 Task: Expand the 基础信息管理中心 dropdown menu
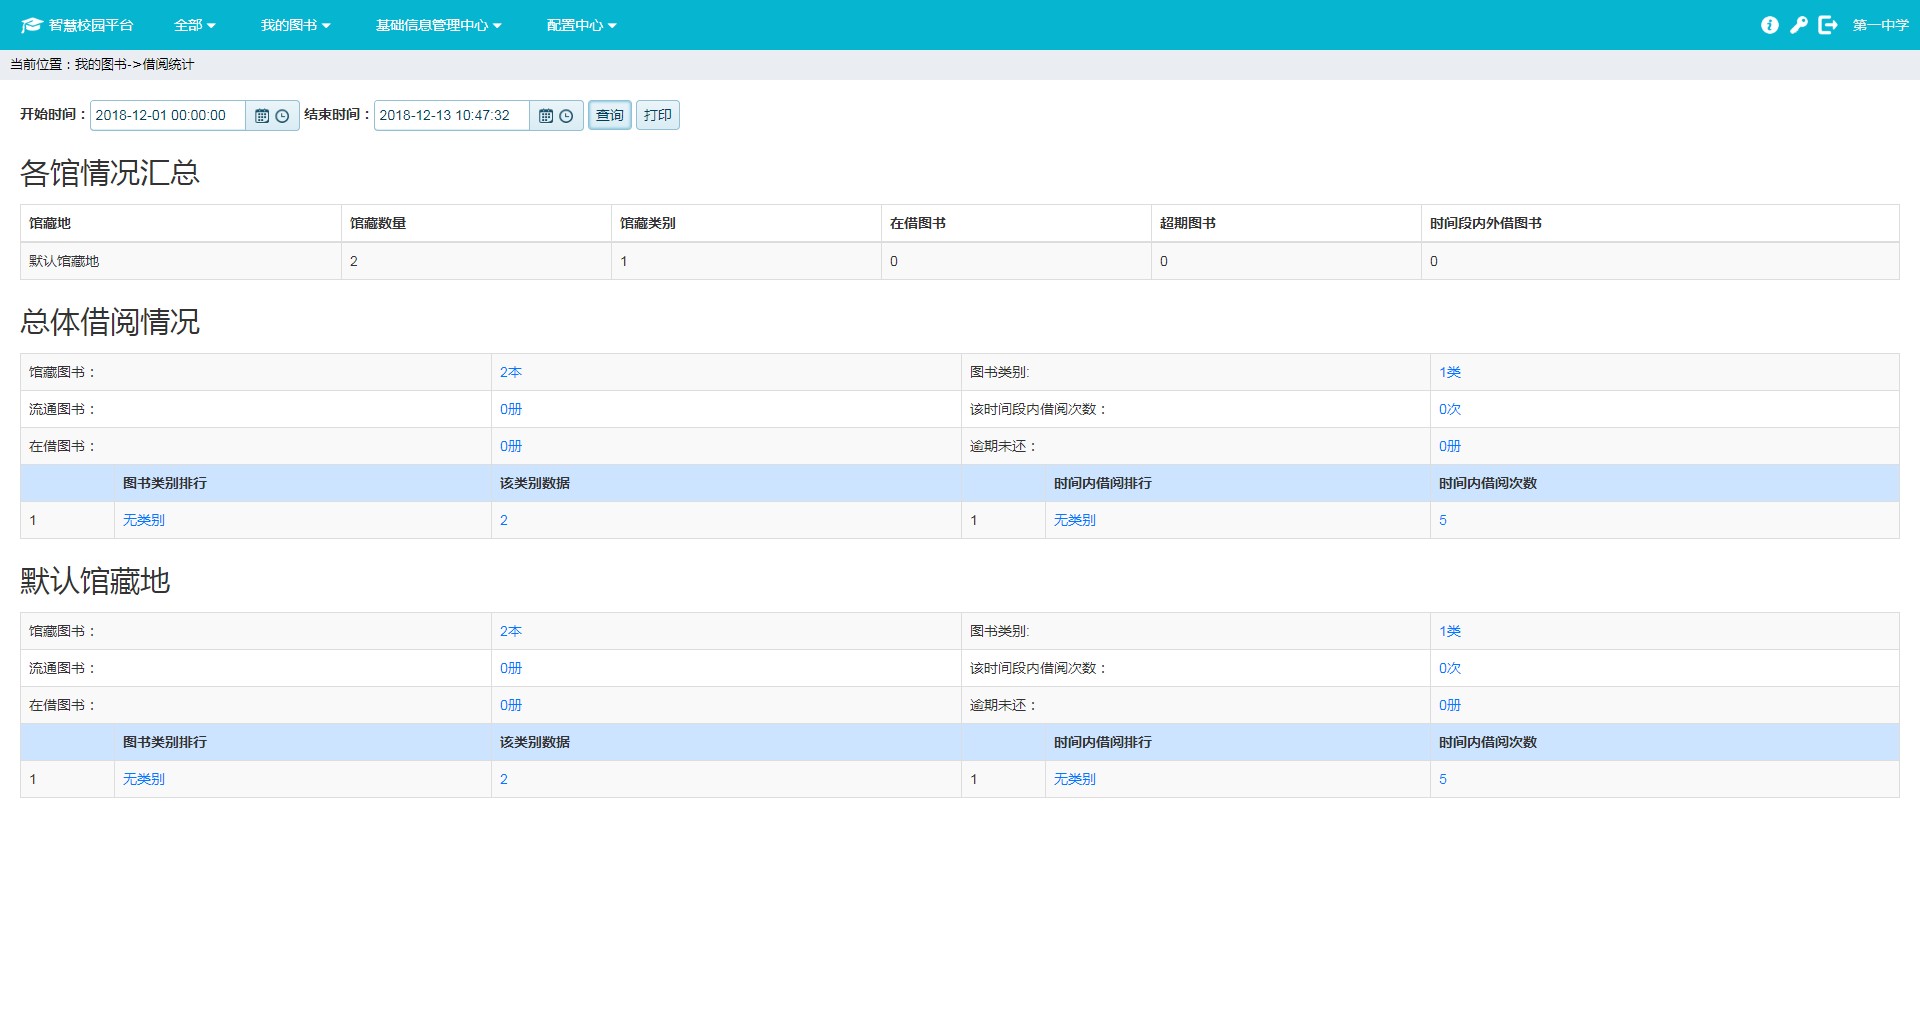click(x=438, y=25)
